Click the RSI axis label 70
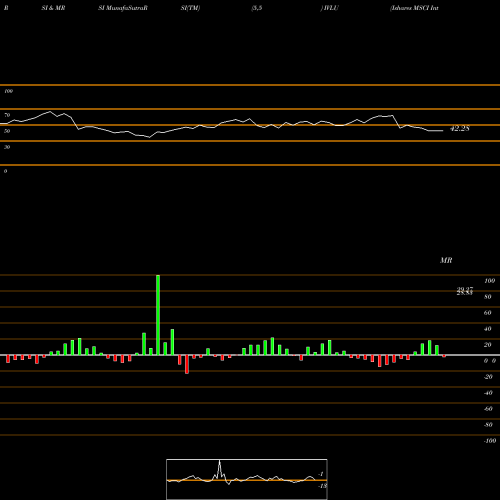500x500 pixels. coord(7,115)
